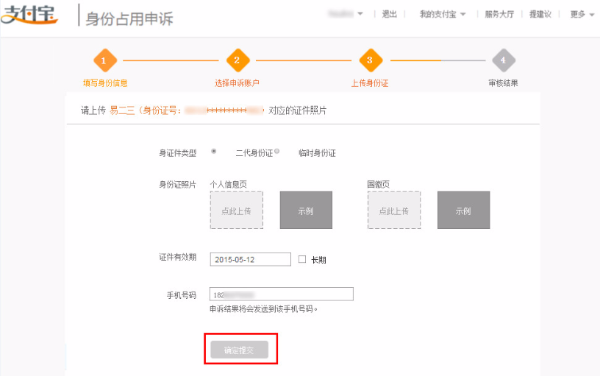Click the 证件有效期 date field
600x376 pixels.
250,259
